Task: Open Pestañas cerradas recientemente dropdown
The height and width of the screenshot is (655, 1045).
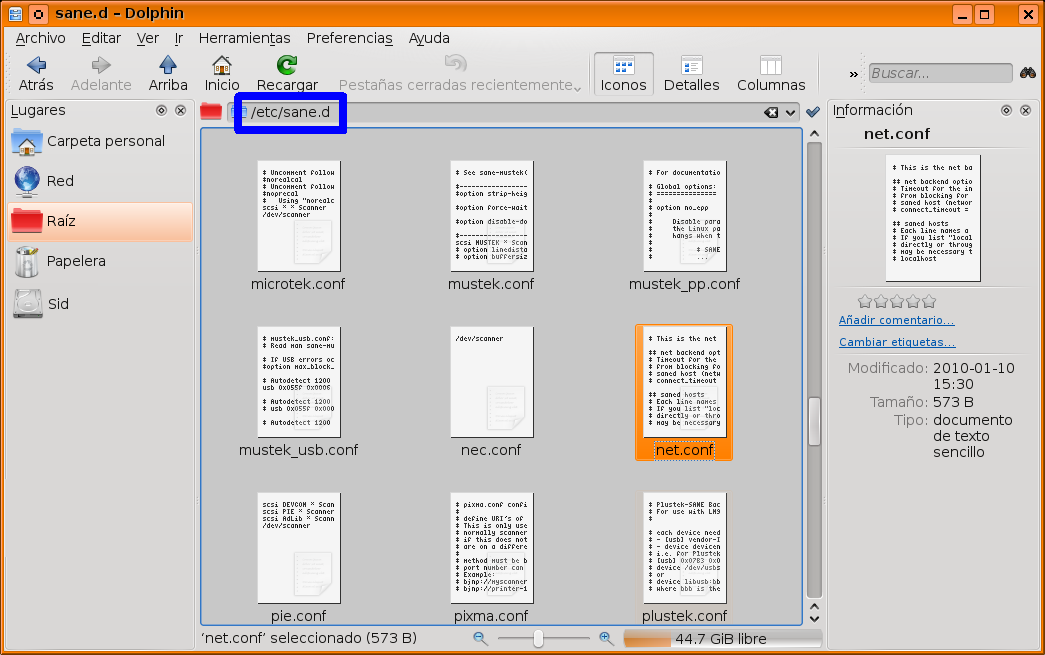Action: tap(459, 73)
